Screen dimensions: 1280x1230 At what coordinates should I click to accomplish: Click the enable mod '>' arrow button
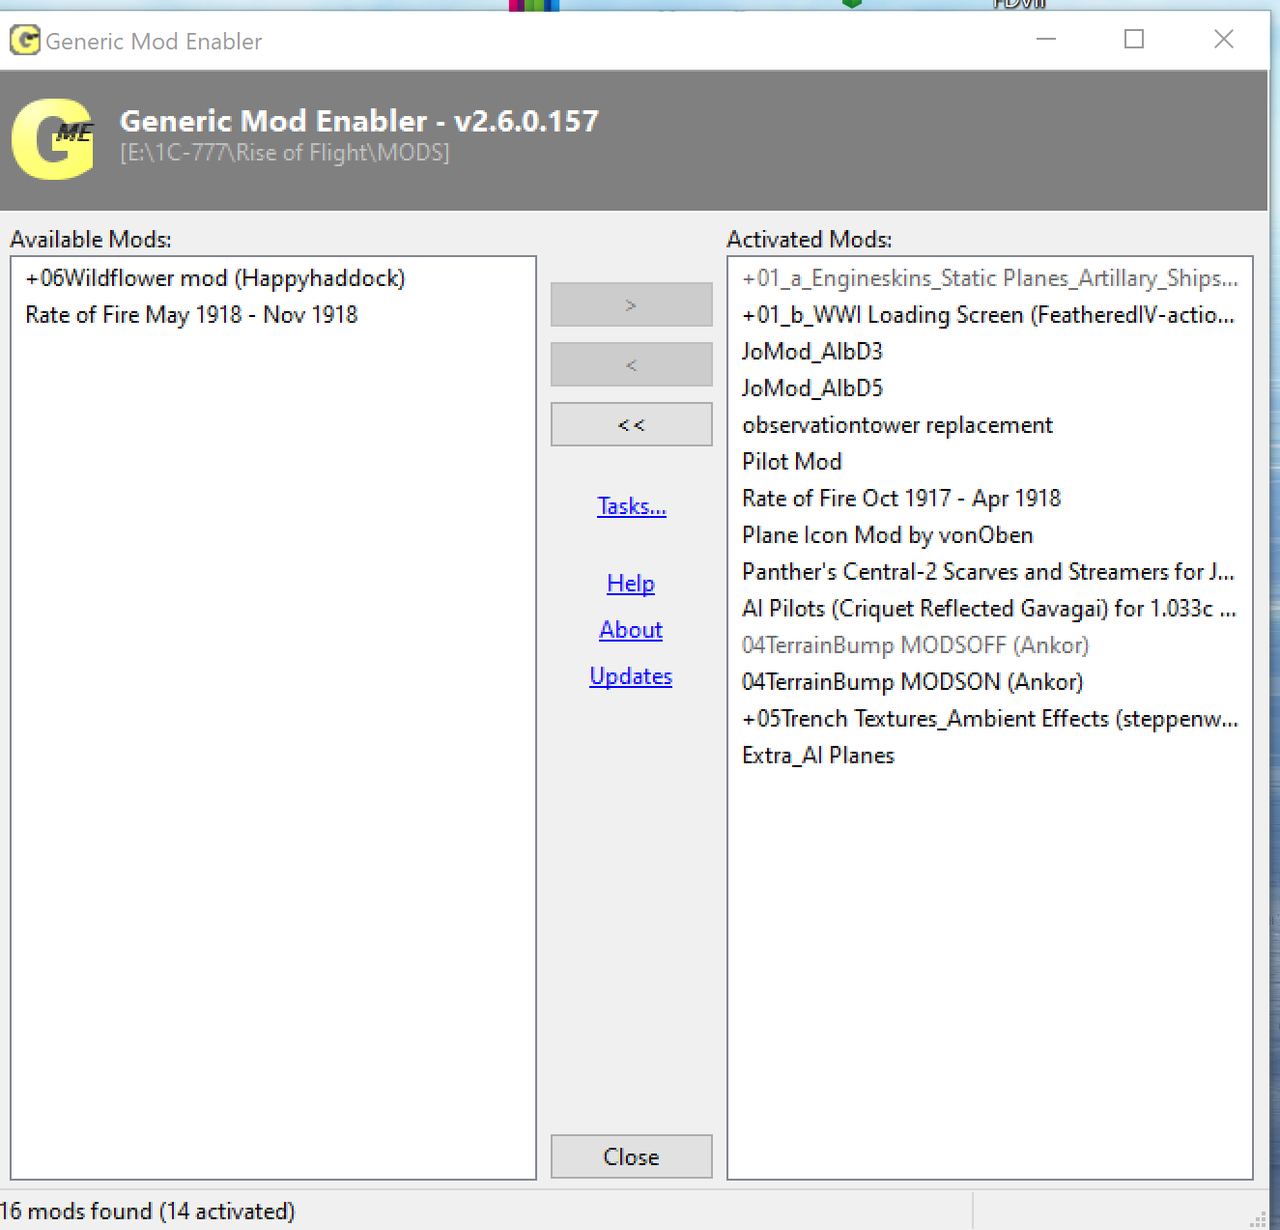click(x=631, y=305)
